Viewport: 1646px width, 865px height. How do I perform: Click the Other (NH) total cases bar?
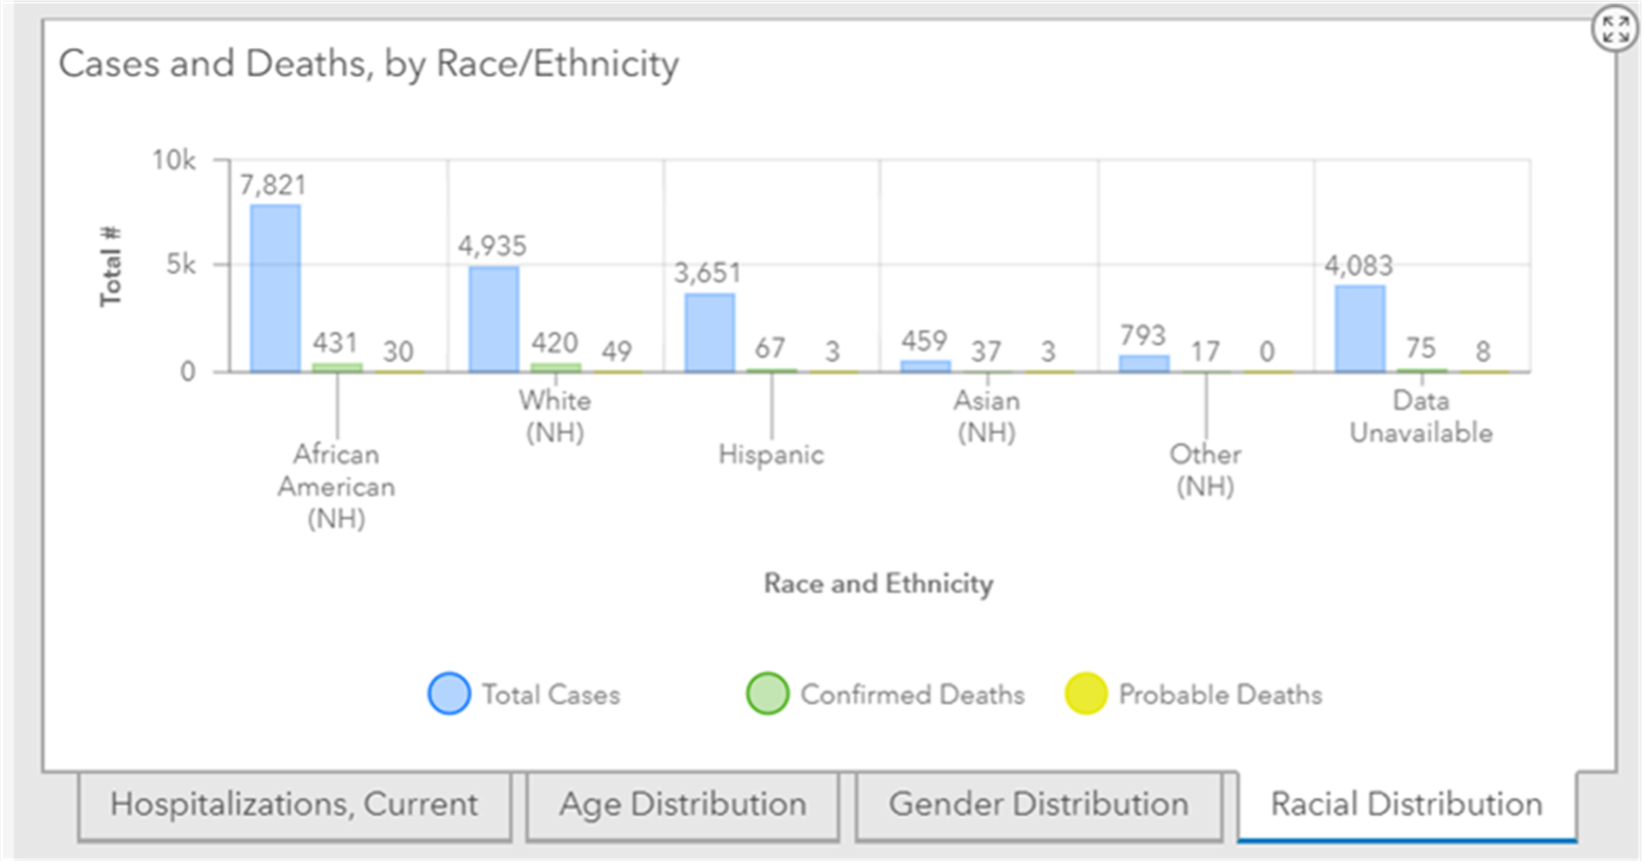1144,364
